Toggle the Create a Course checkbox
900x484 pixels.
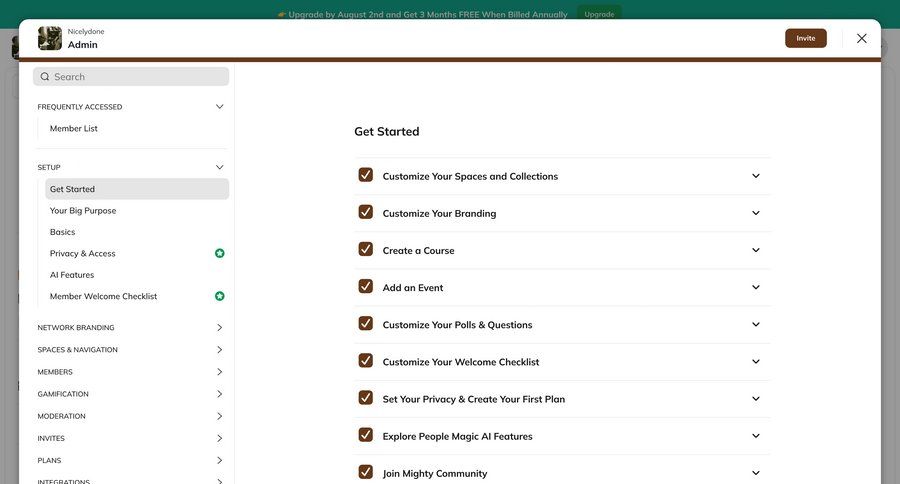click(366, 250)
